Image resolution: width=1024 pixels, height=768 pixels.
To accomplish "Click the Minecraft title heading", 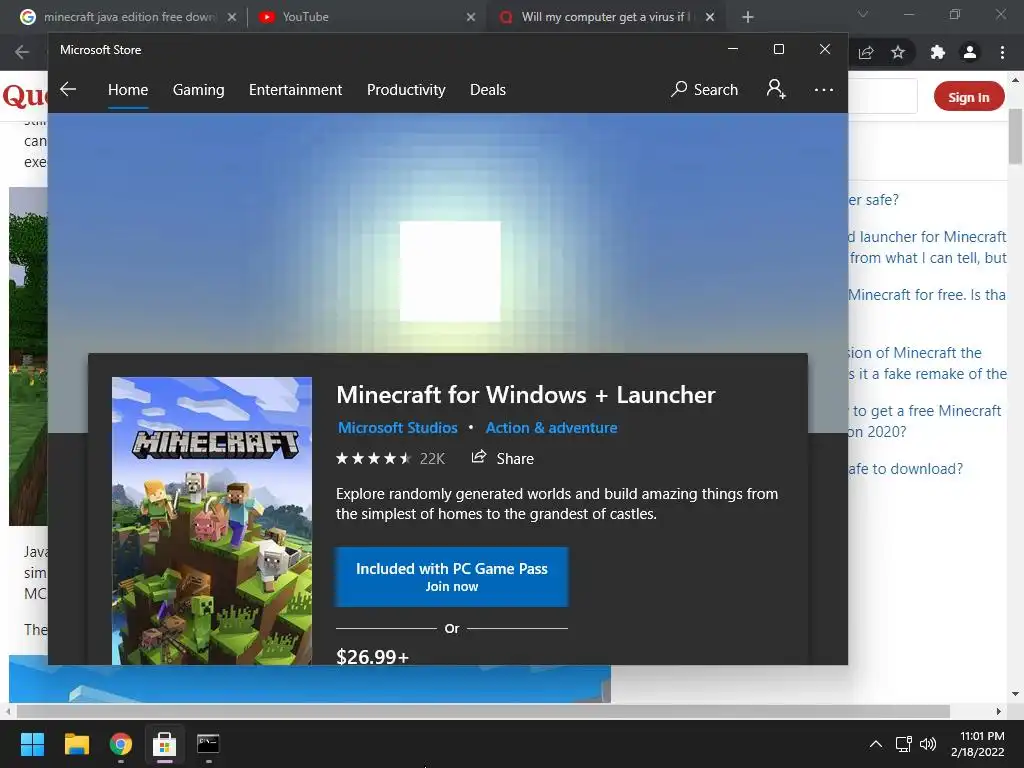I will pyautogui.click(x=526, y=394).
